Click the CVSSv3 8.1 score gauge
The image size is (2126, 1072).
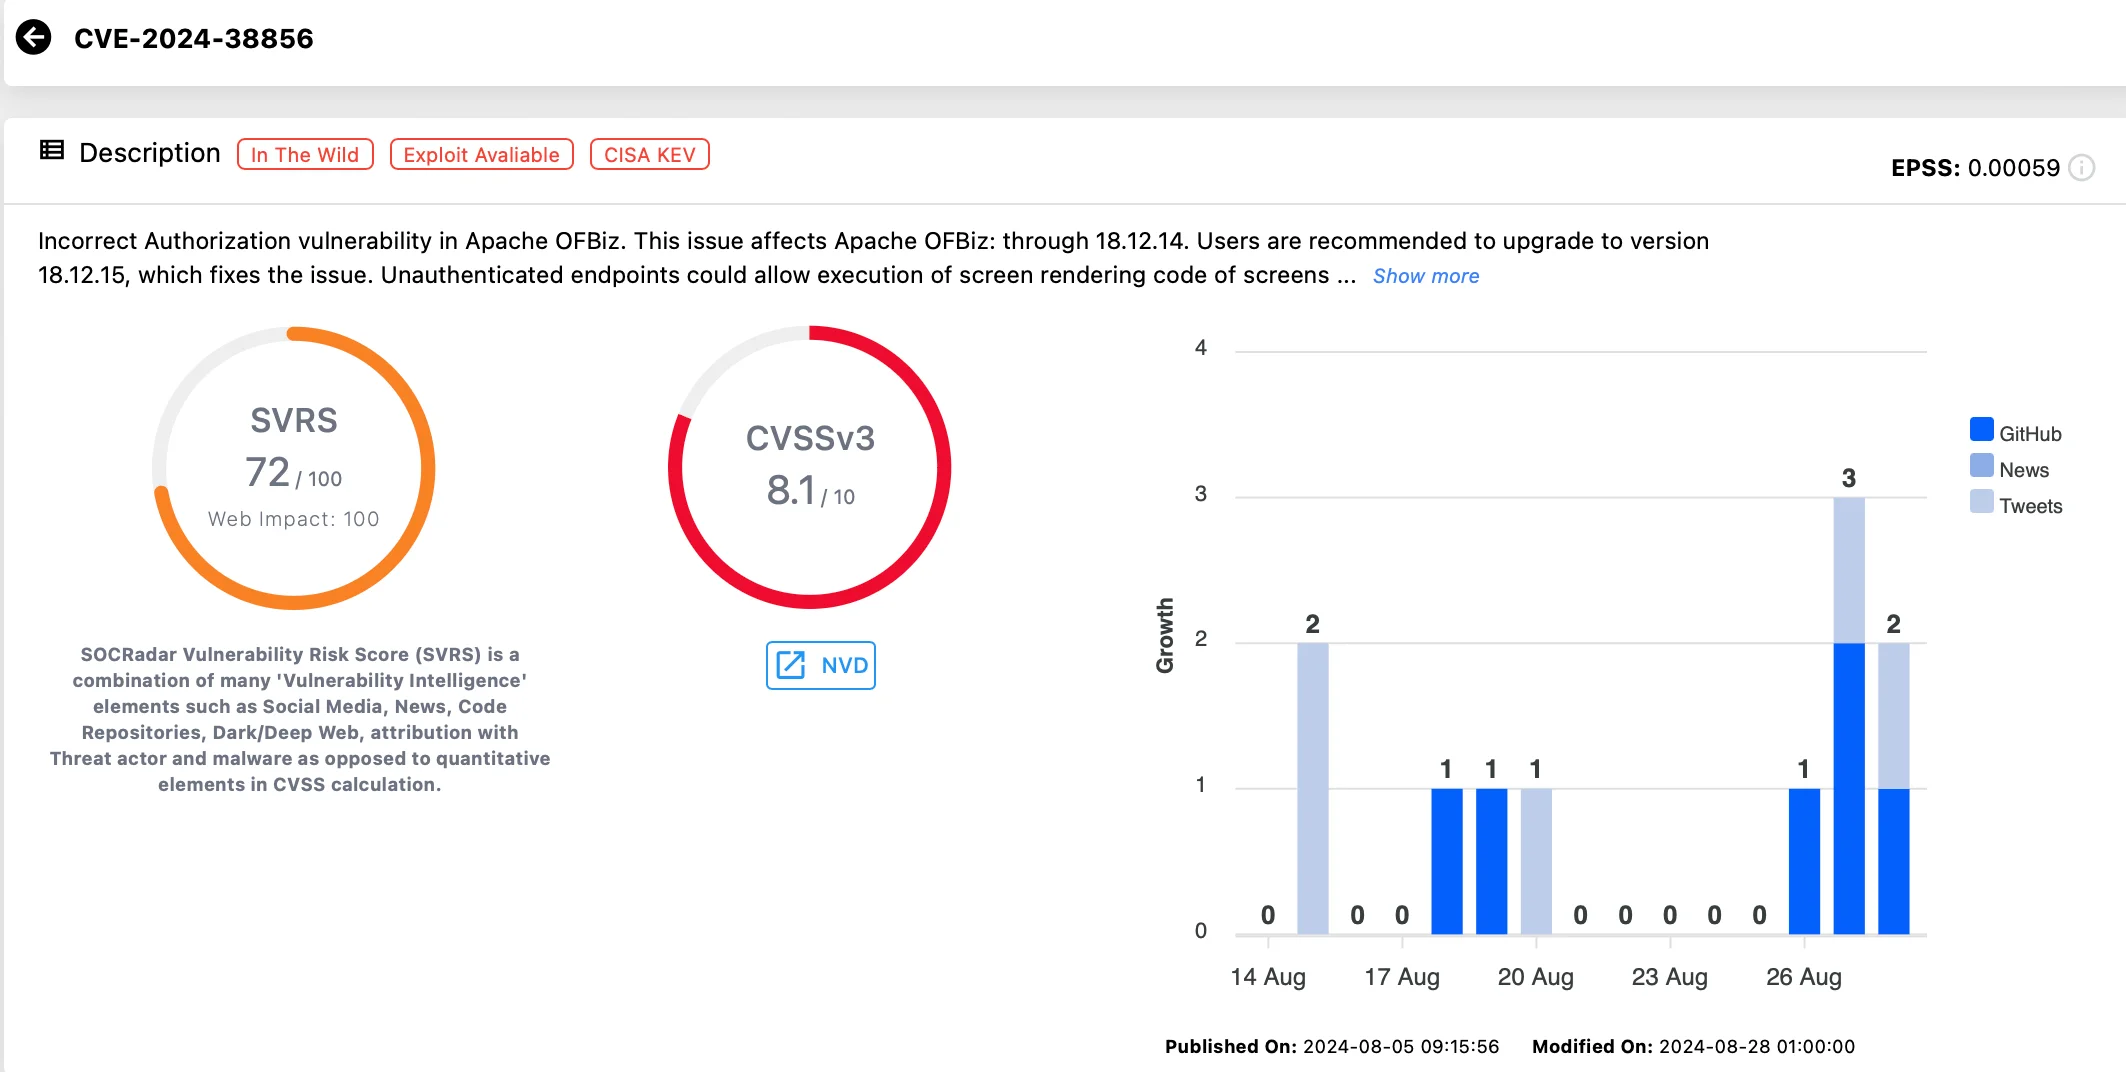[810, 467]
